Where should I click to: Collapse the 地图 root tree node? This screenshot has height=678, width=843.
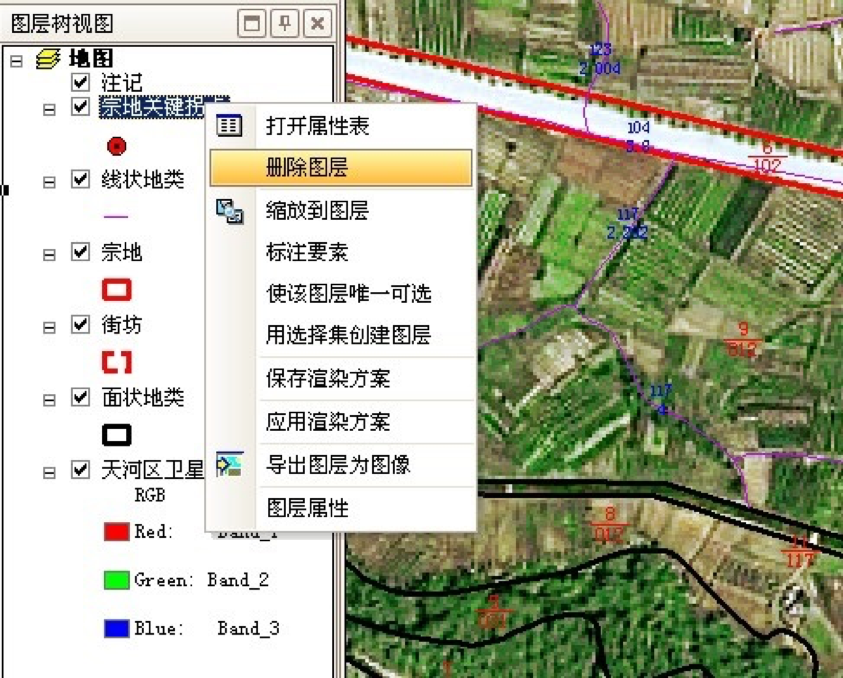tap(15, 60)
